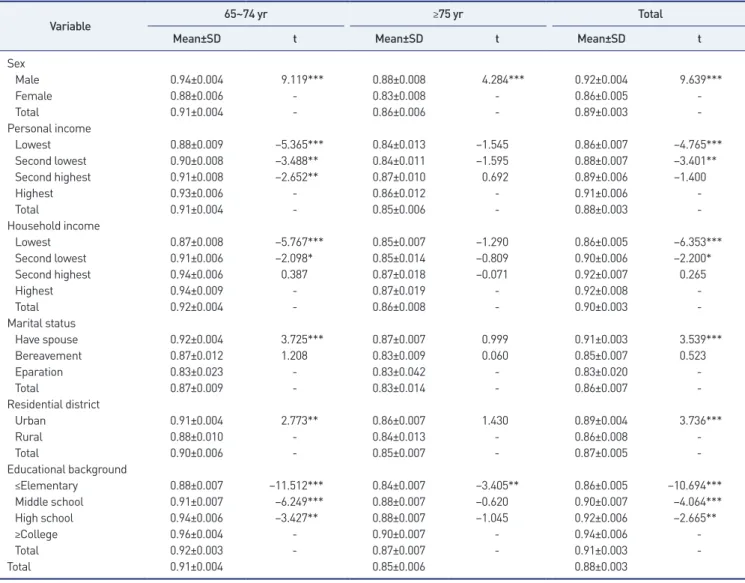Click the t value "9.119***"
The image size is (745, 583).
(302, 79)
